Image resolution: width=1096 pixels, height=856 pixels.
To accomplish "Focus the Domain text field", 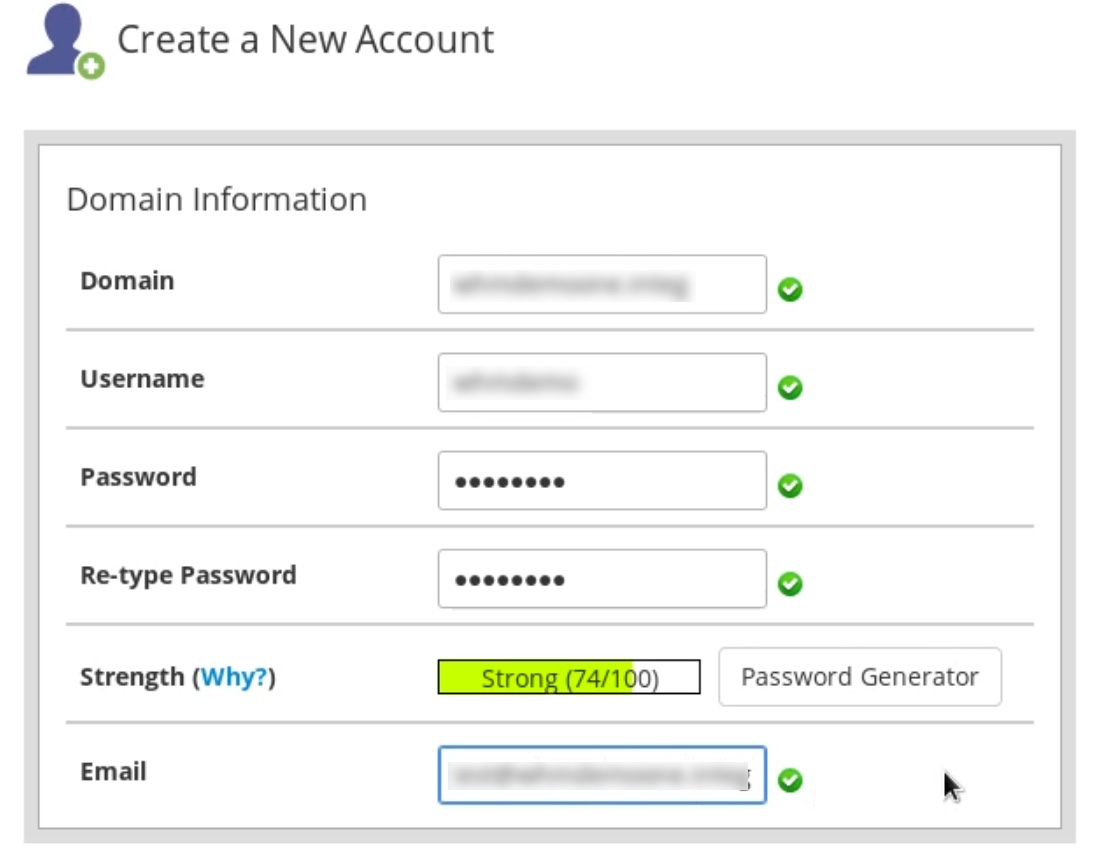I will pos(602,284).
